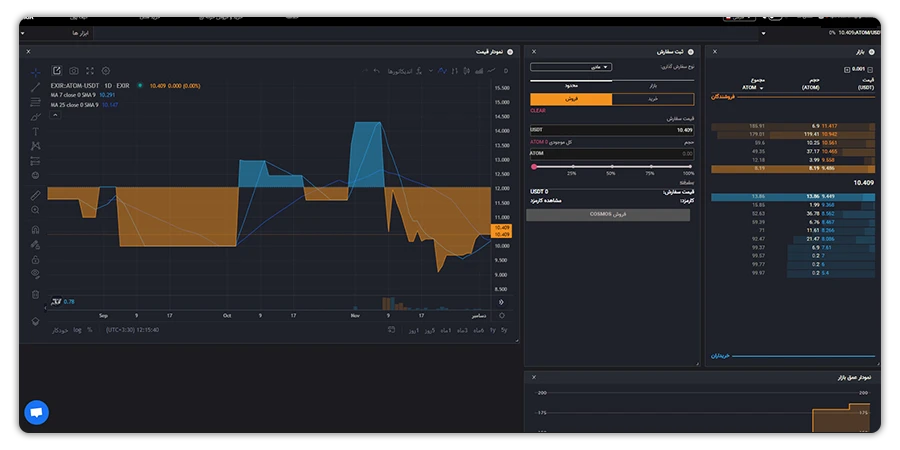Click the trash remove drawings icon

click(x=36, y=294)
